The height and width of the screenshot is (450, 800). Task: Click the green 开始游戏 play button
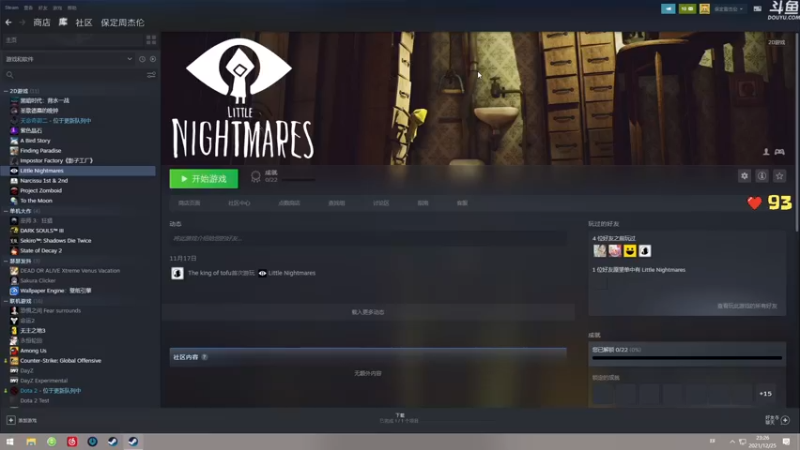204,179
